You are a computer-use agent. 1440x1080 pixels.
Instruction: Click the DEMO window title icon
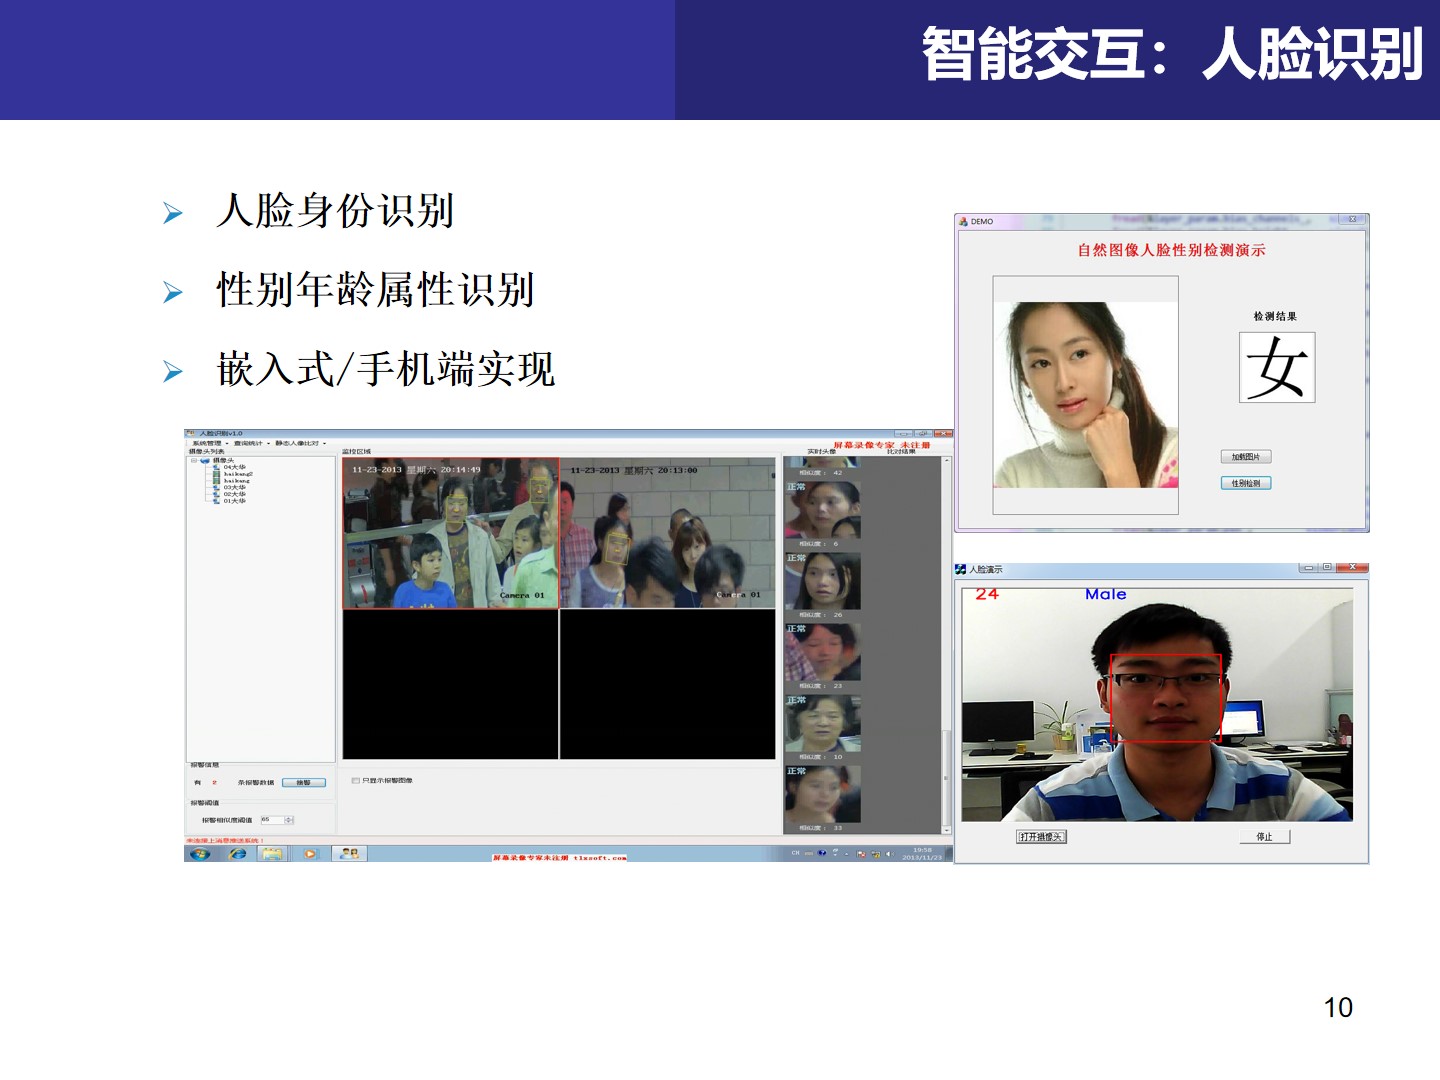click(964, 222)
